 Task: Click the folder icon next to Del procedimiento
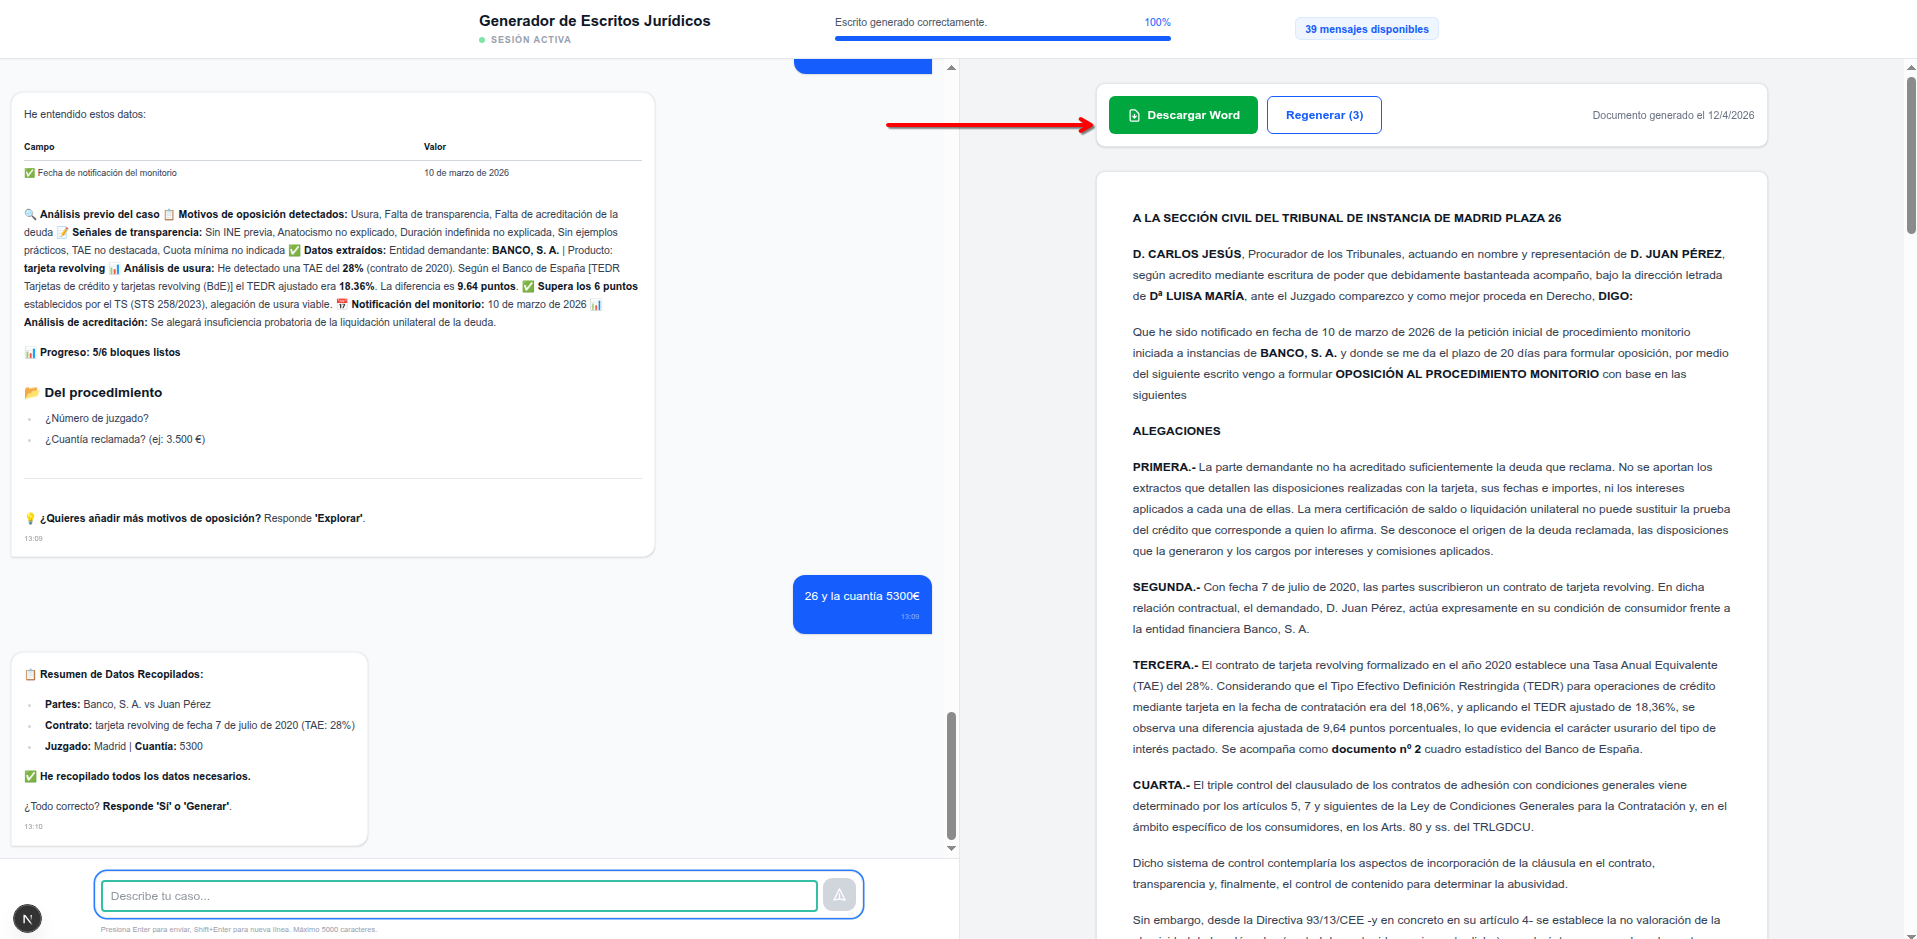(32, 392)
